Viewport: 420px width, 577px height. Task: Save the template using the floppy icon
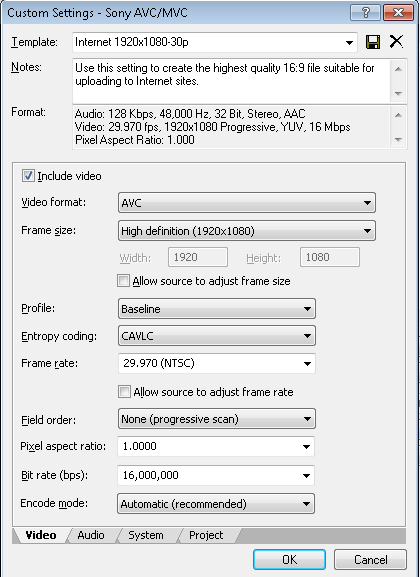(x=373, y=42)
